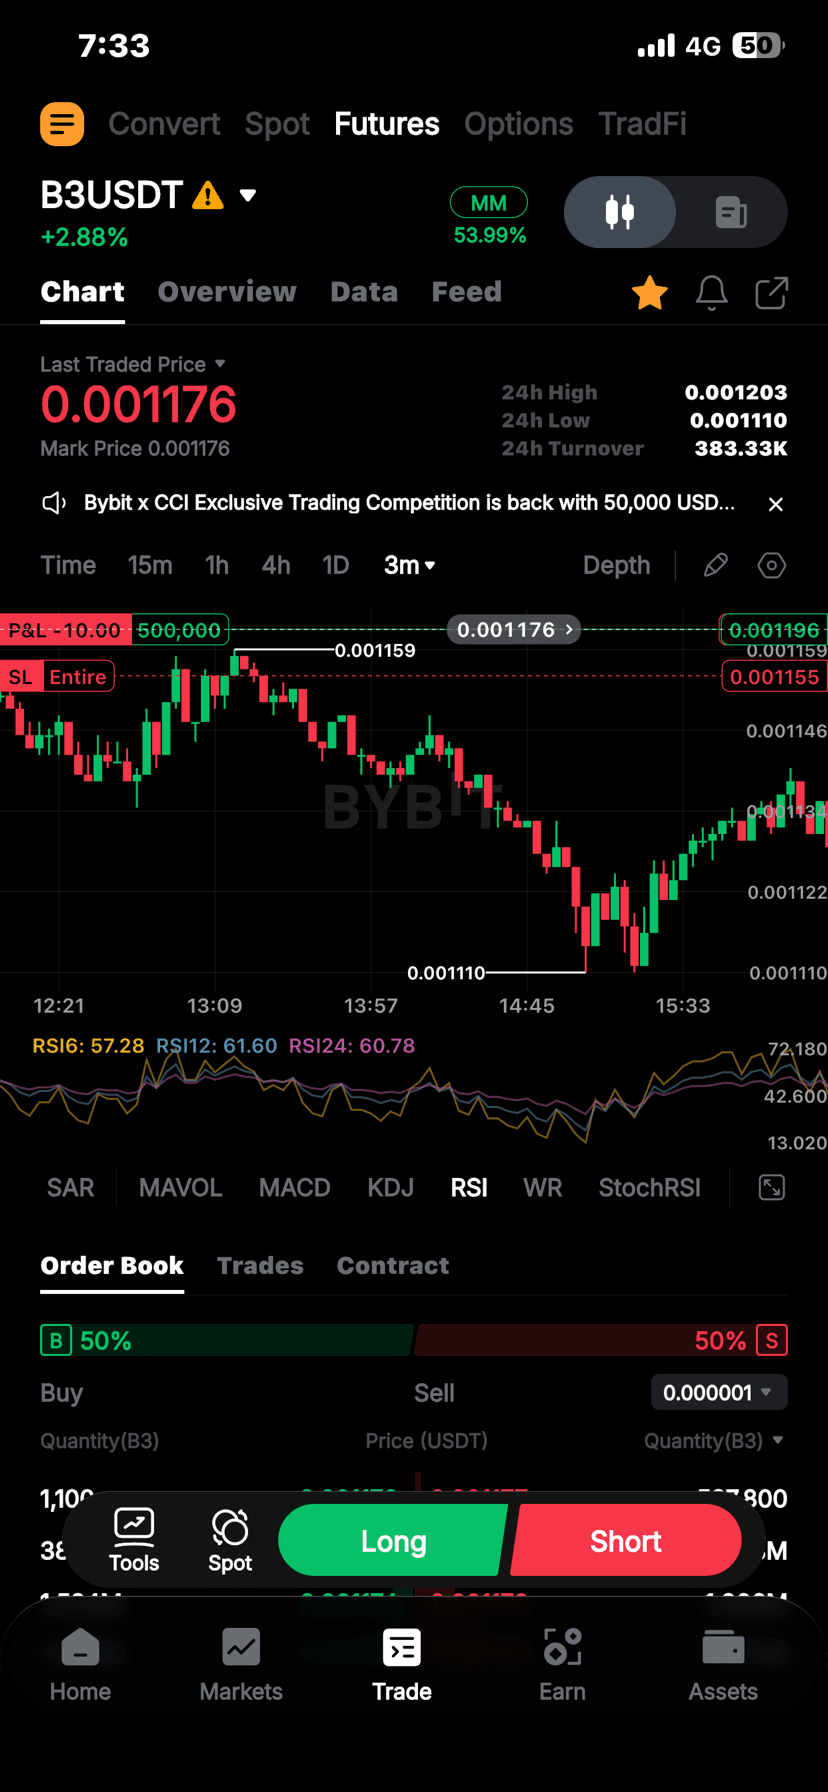This screenshot has width=828, height=1792.
Task: Switch to the Overview tab
Action: coord(227,292)
